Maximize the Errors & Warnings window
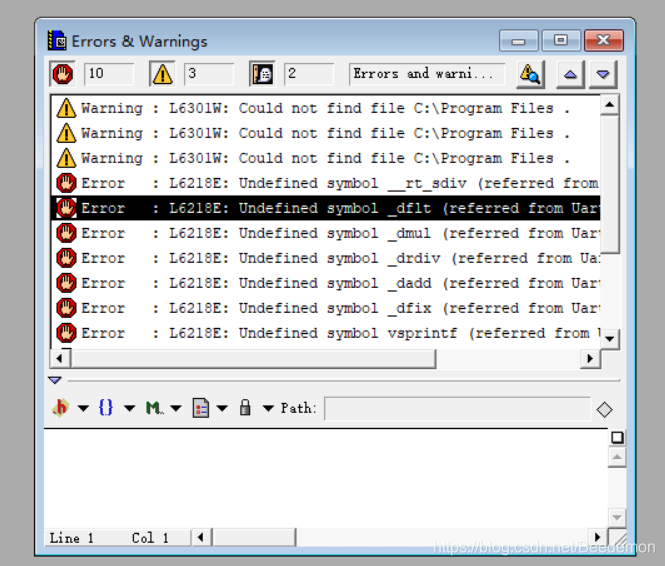665x566 pixels. pyautogui.click(x=561, y=41)
